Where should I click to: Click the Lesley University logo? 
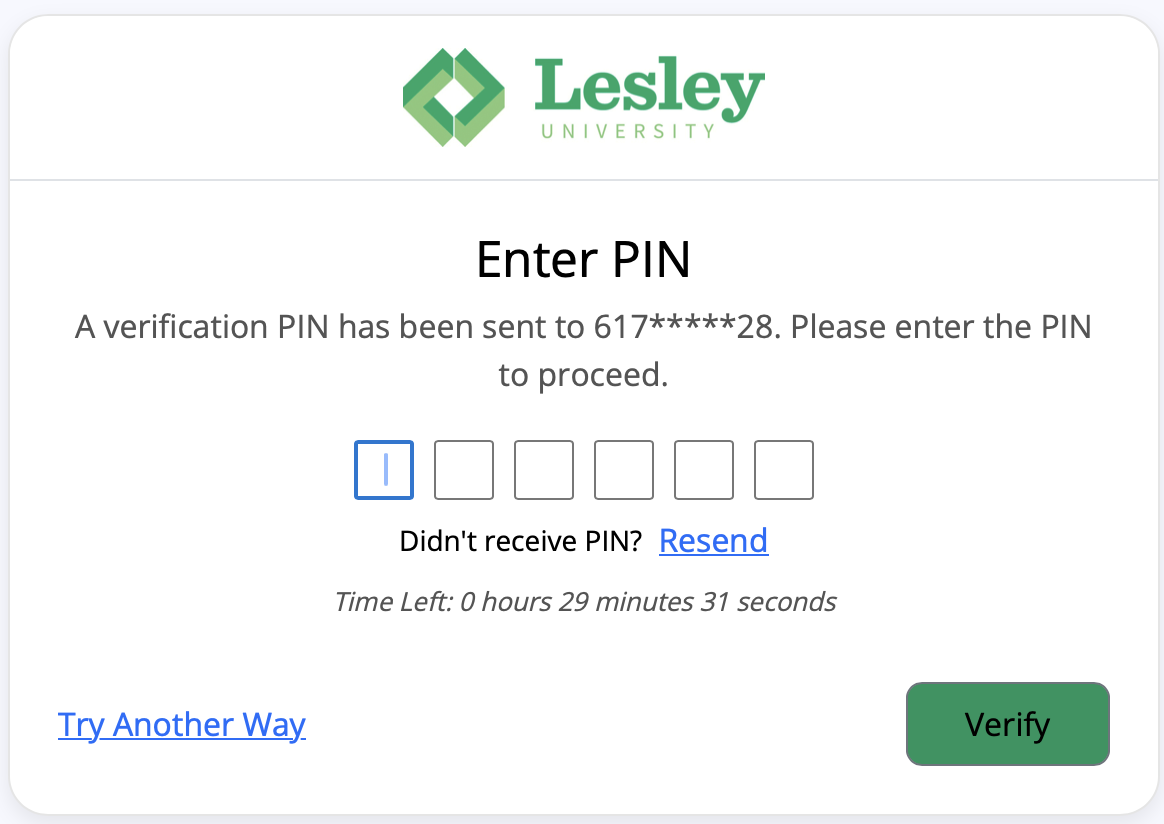click(x=583, y=97)
